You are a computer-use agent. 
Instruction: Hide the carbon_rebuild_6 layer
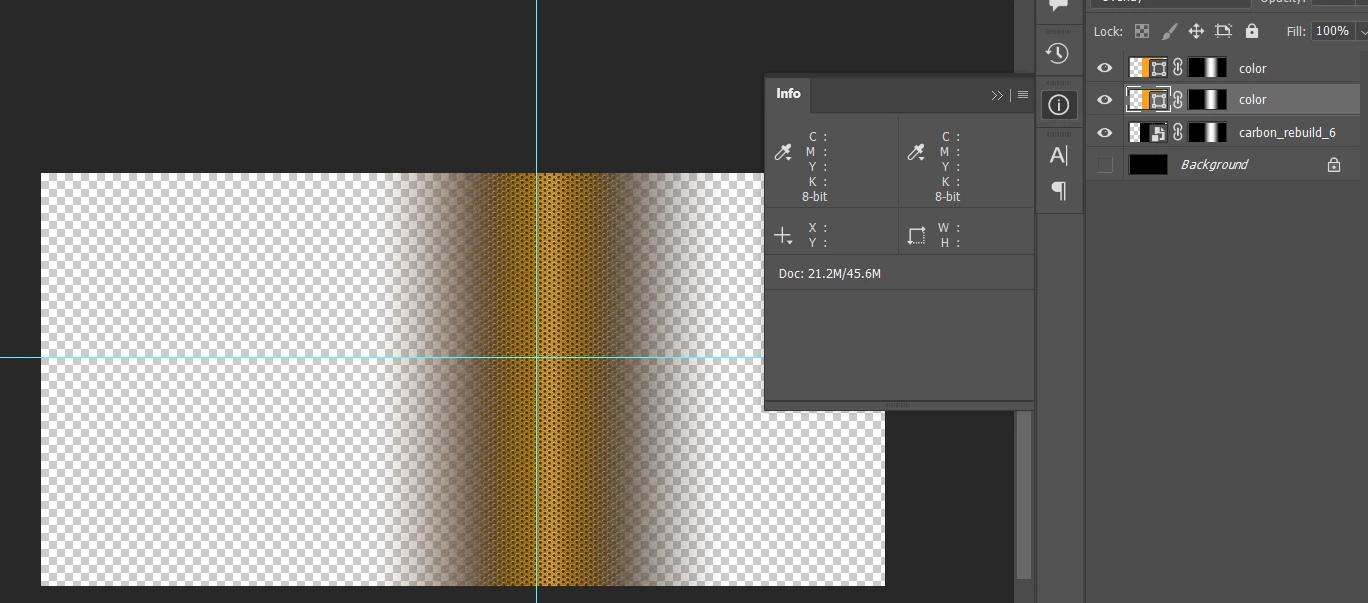[x=1105, y=132]
